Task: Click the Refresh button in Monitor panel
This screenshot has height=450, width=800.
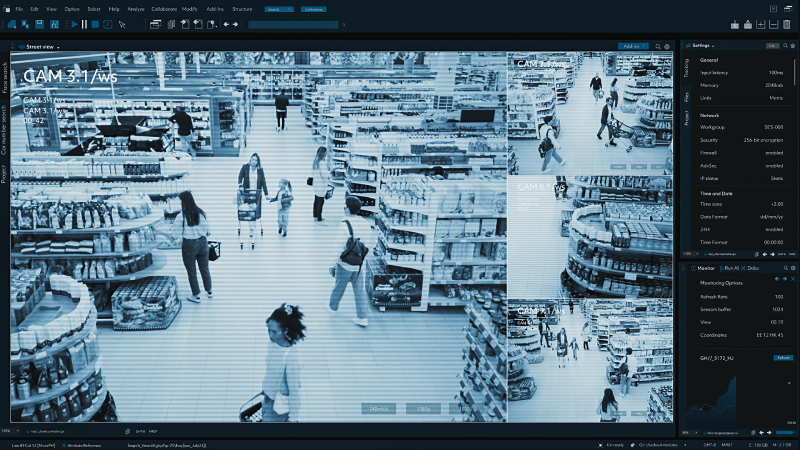Action: (x=783, y=357)
